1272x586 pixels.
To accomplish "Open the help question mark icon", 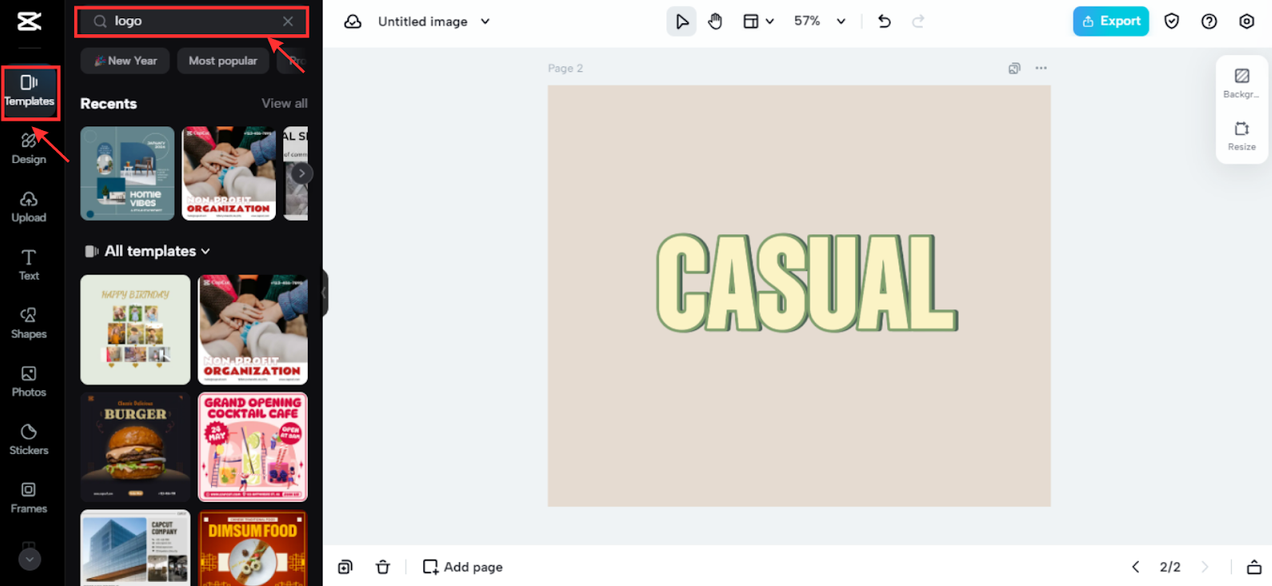I will 1209,21.
